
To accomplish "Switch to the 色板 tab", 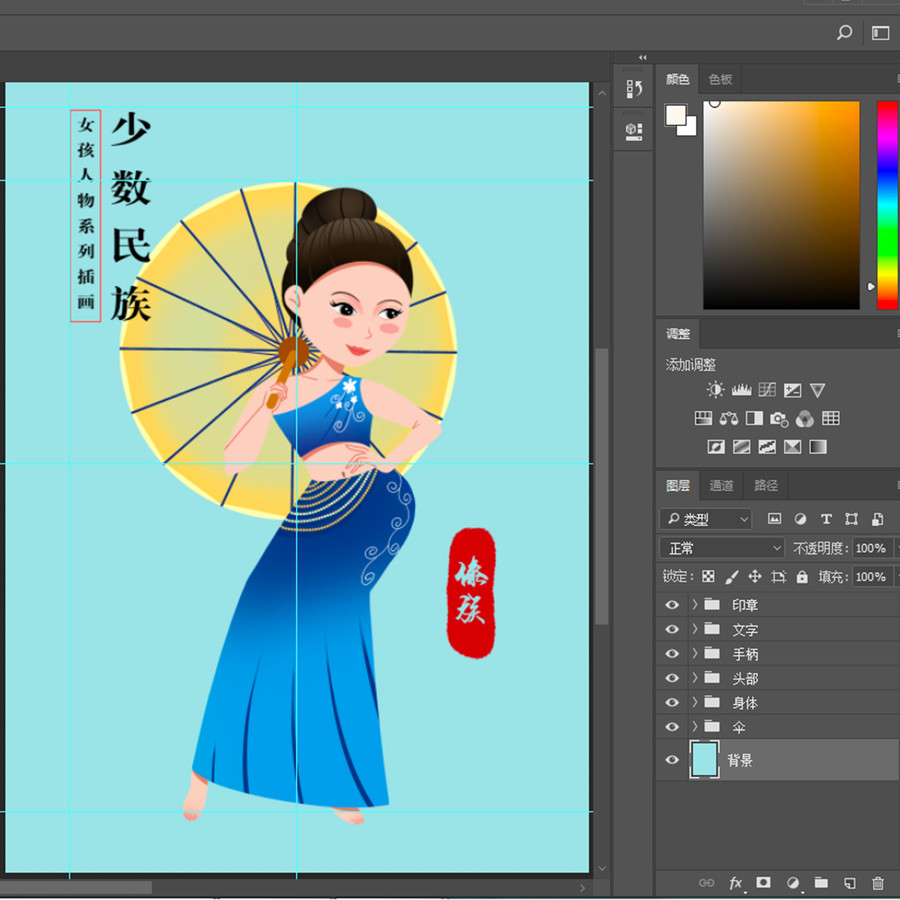I will pos(720,79).
